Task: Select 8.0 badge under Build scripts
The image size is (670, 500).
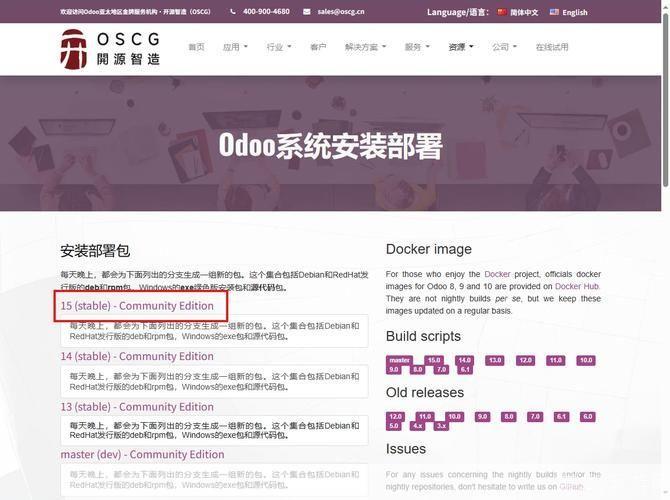Action: (x=418, y=369)
